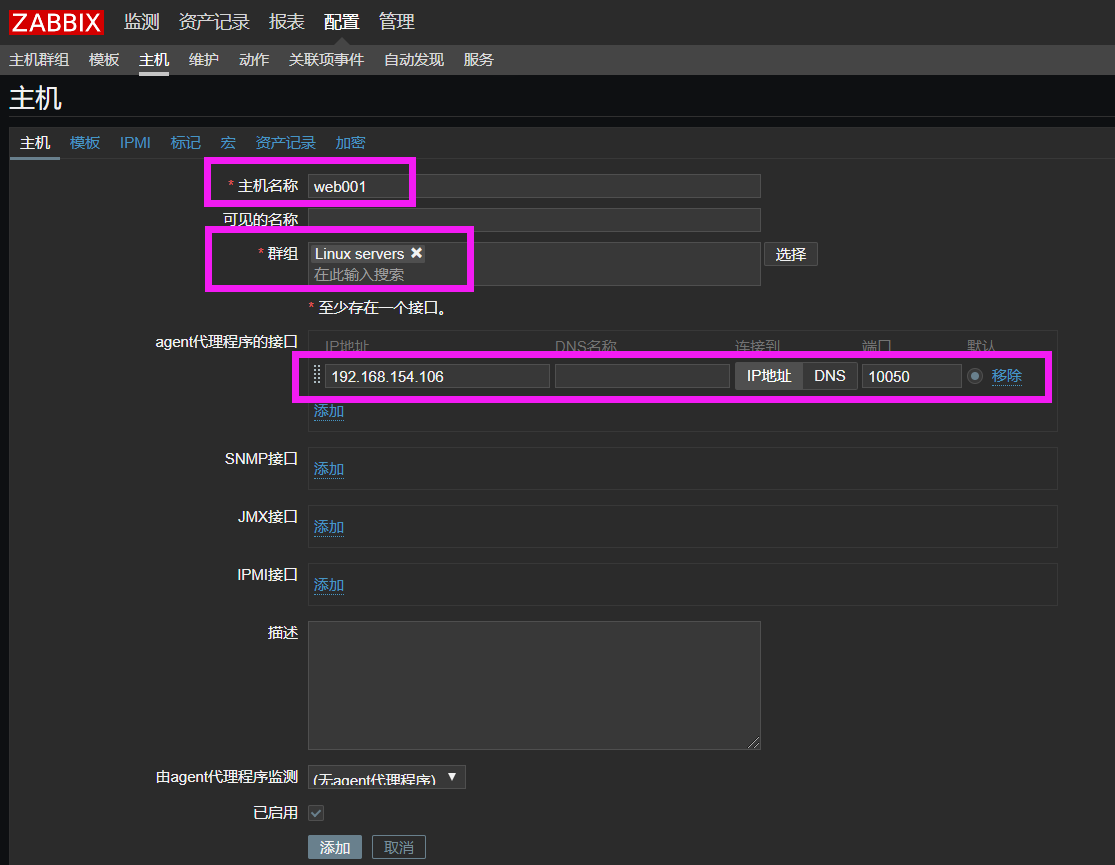This screenshot has height=865, width=1115.
Task: Click the 可见的名称 input field
Action: (534, 220)
